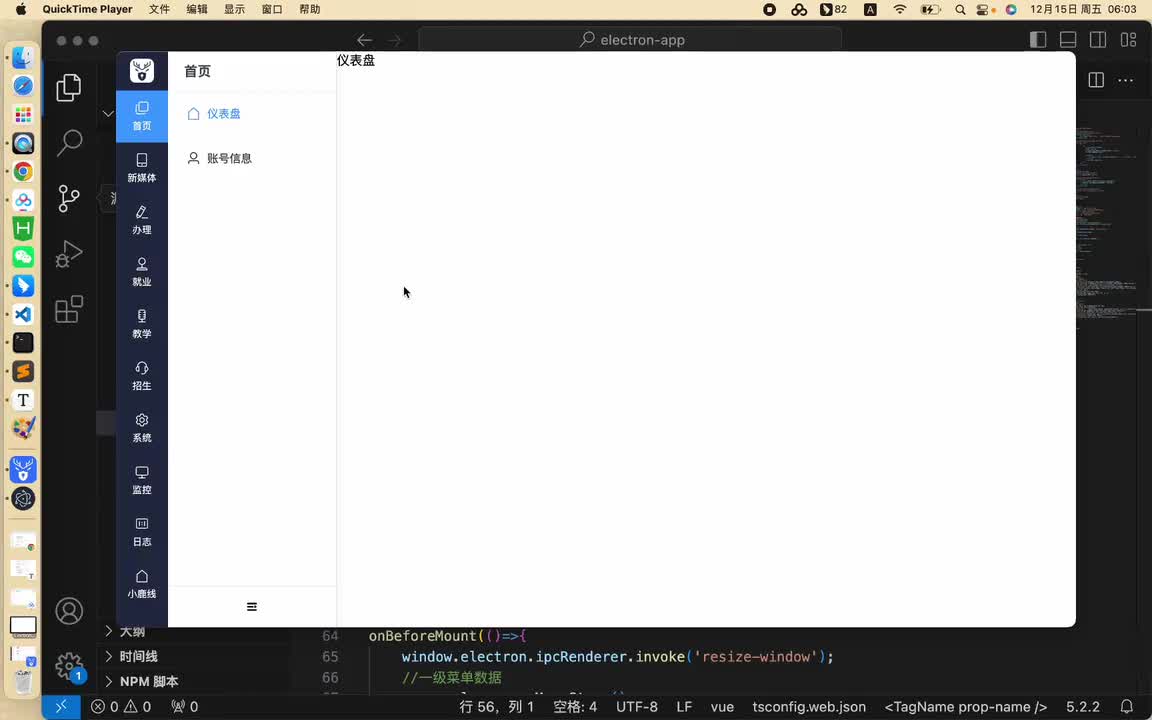The image size is (1152, 720).
Task: Toggle VS Code panel layout button
Action: point(1068,40)
